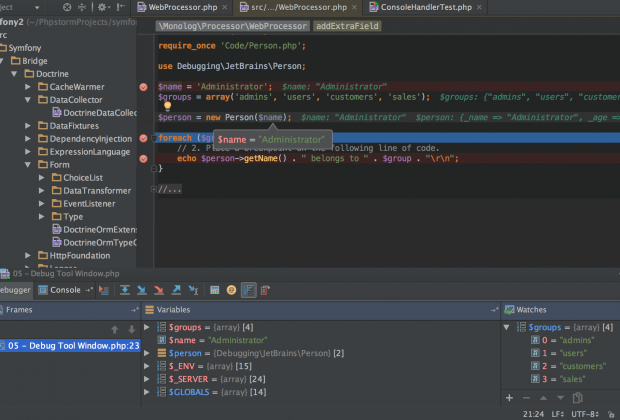Viewport: 620px width, 420px height.
Task: Open Evaluate Expression calculator icon
Action: pyautogui.click(x=215, y=290)
